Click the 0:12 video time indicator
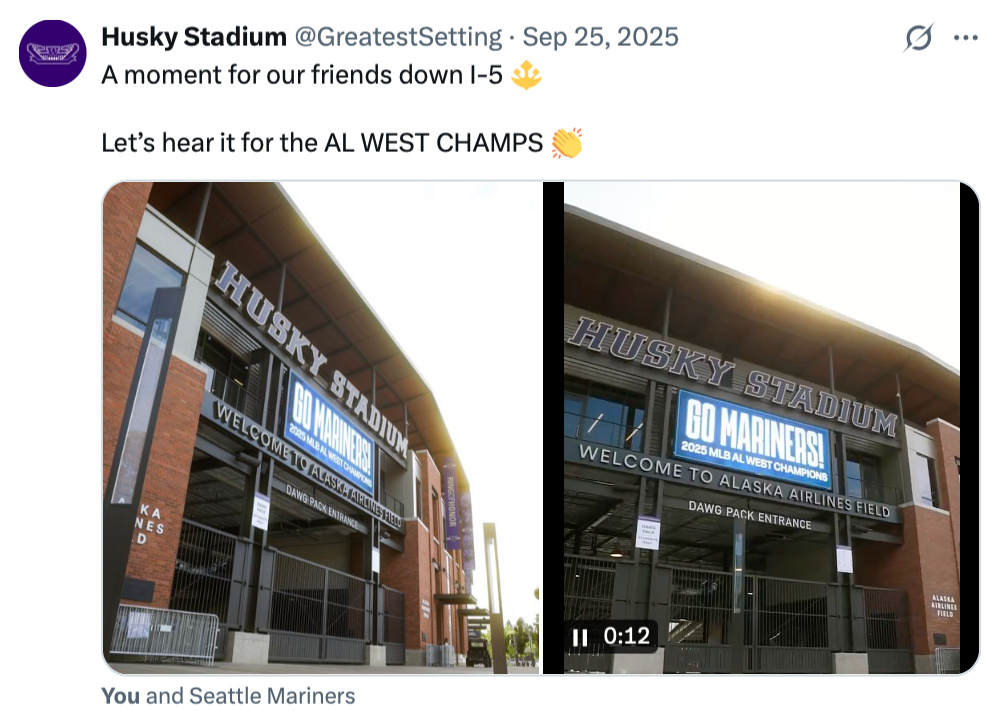Screen dimensions: 1000x726 (x=626, y=636)
